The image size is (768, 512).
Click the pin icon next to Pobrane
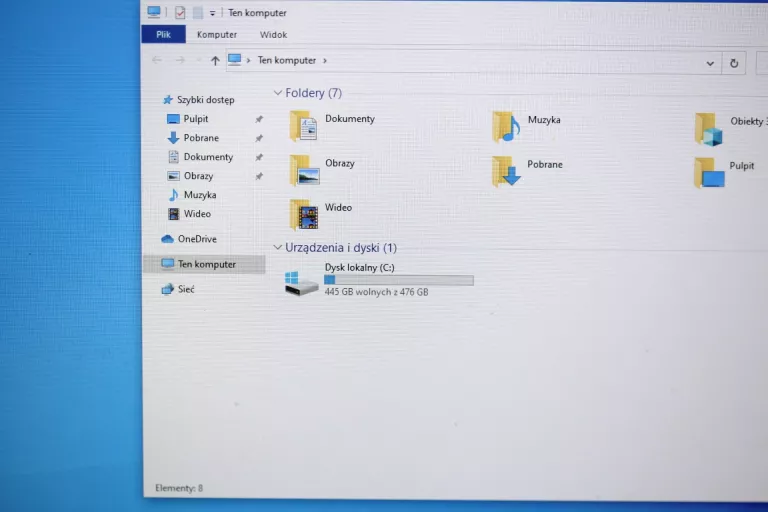(x=259, y=138)
